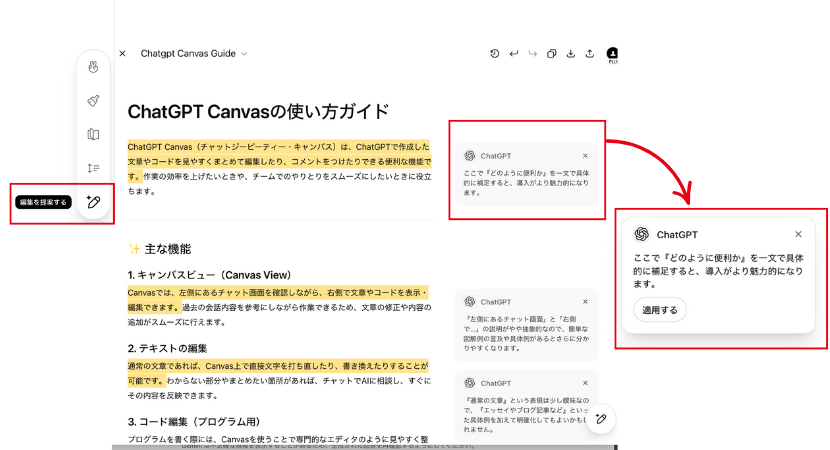Close the canvas with the X beside the title
Viewport: 830px width, 450px height.
tap(122, 53)
